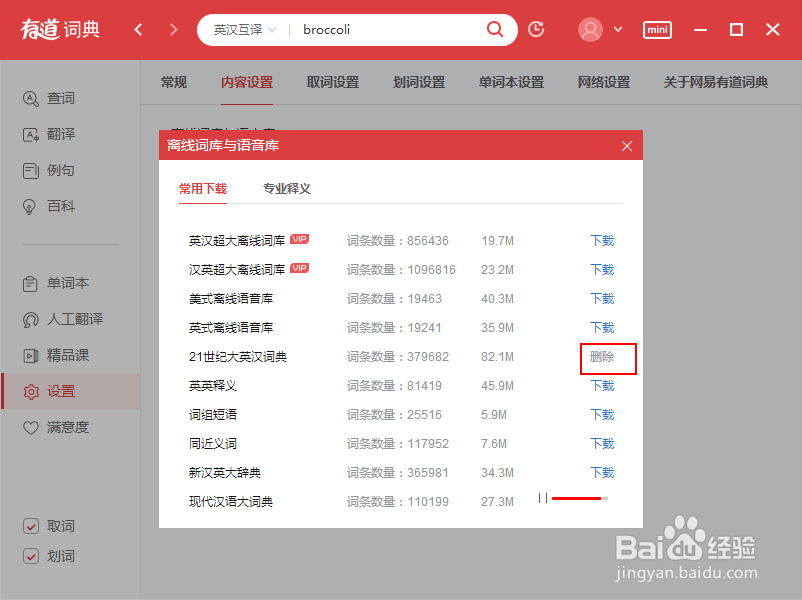Screen dimensions: 802x600
Task: Click the 82.1M size value
Action: click(x=497, y=357)
